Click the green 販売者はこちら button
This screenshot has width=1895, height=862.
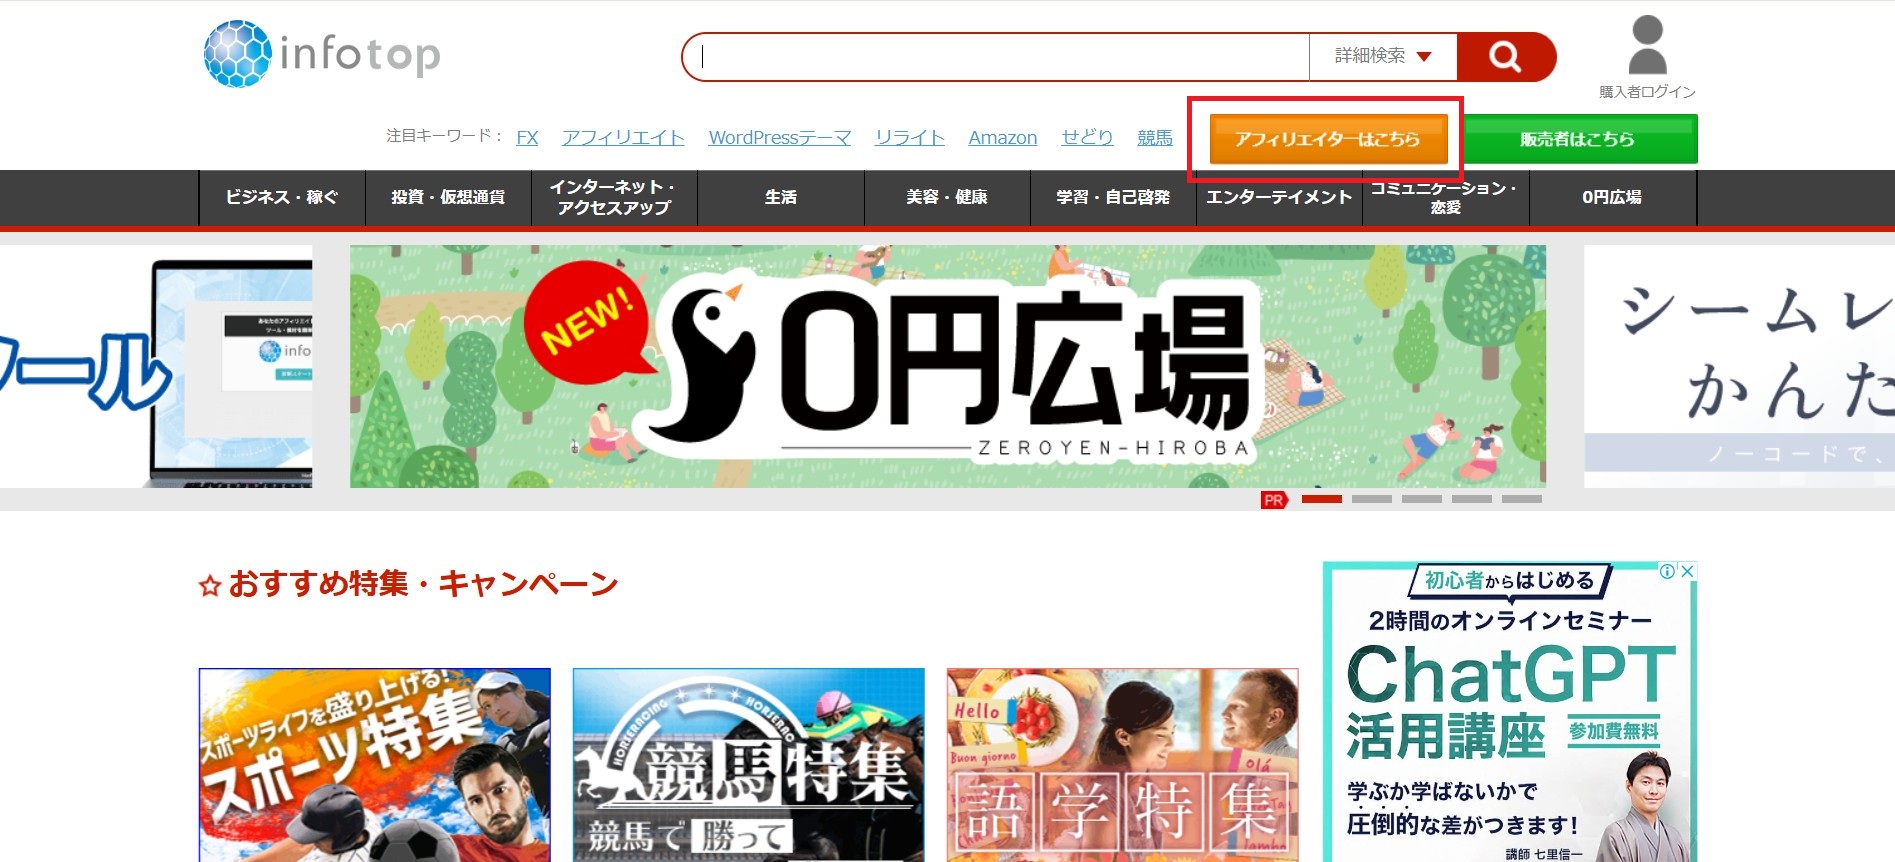tap(1580, 139)
